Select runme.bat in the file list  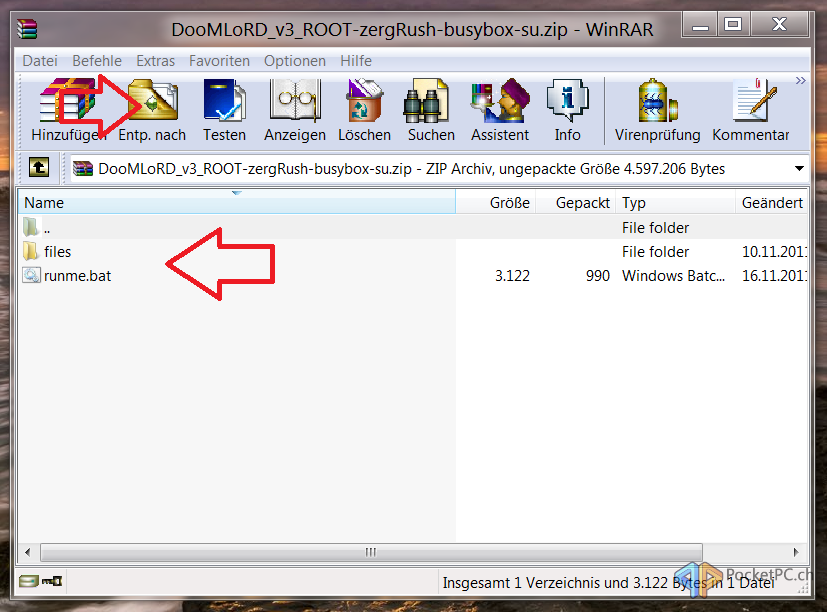[x=77, y=276]
